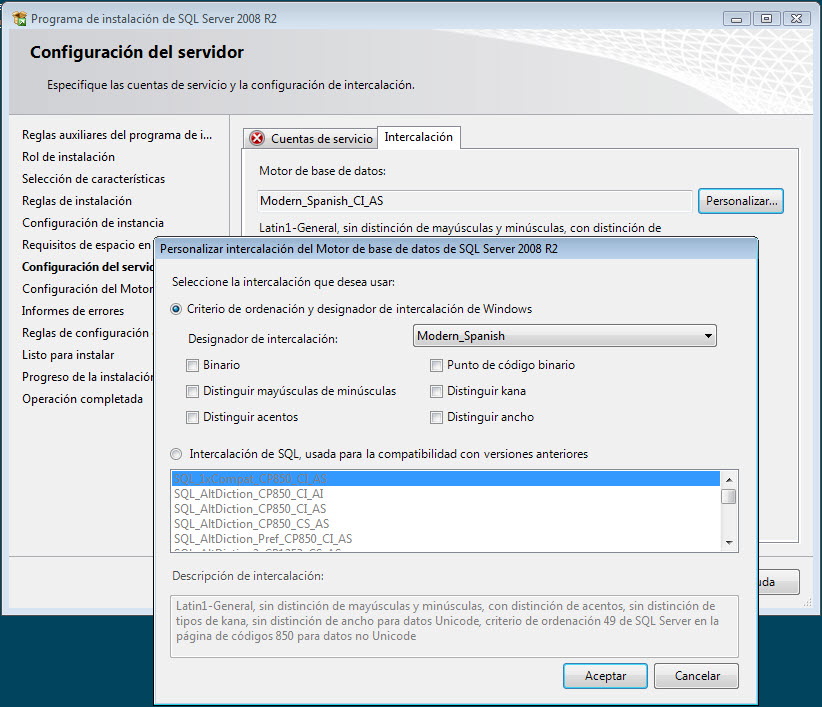
Task: Click Progreso de la instalación step
Action: [88, 377]
